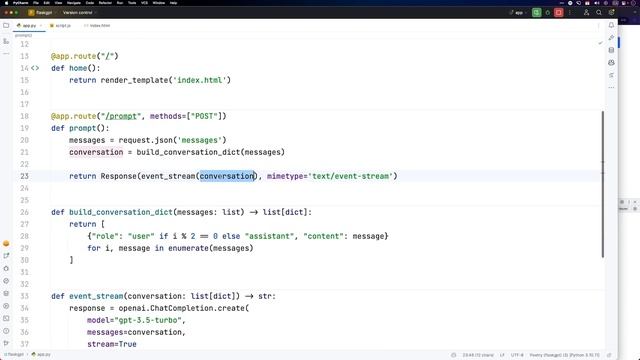
Task: Switch to the script.js tab
Action: [60, 25]
